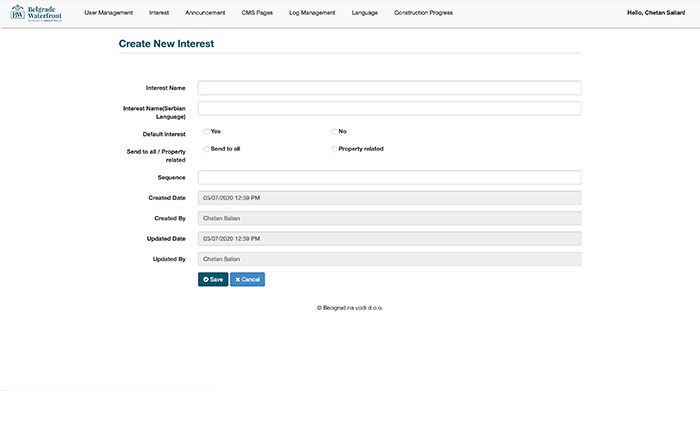Image resolution: width=700 pixels, height=435 pixels.
Task: Select No for Default Interest
Action: [334, 131]
